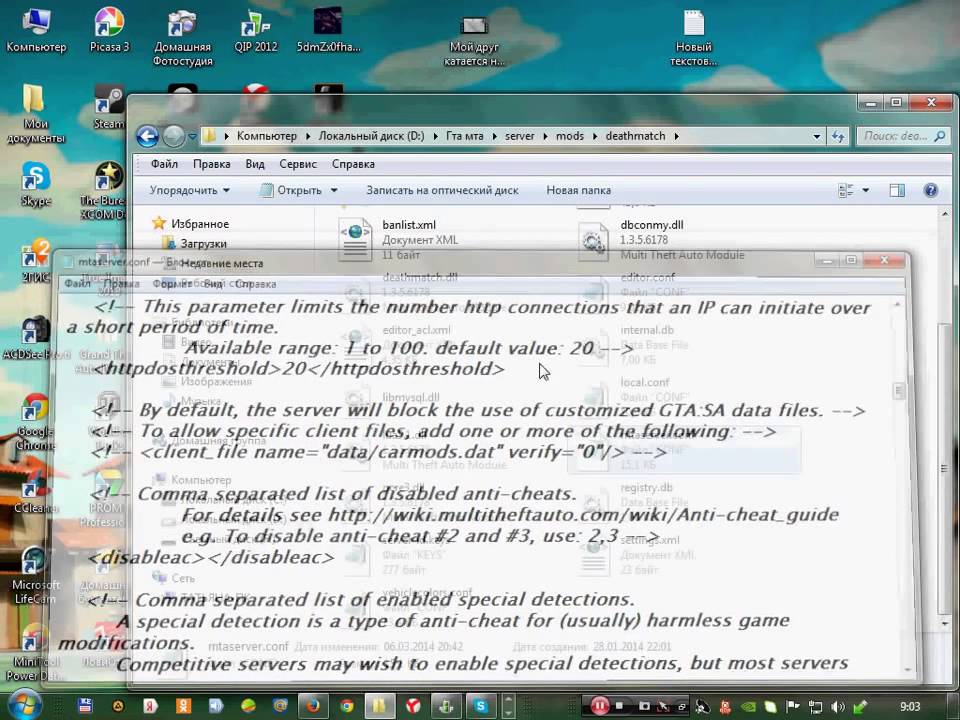Open Firefox from the taskbar

[x=313, y=706]
